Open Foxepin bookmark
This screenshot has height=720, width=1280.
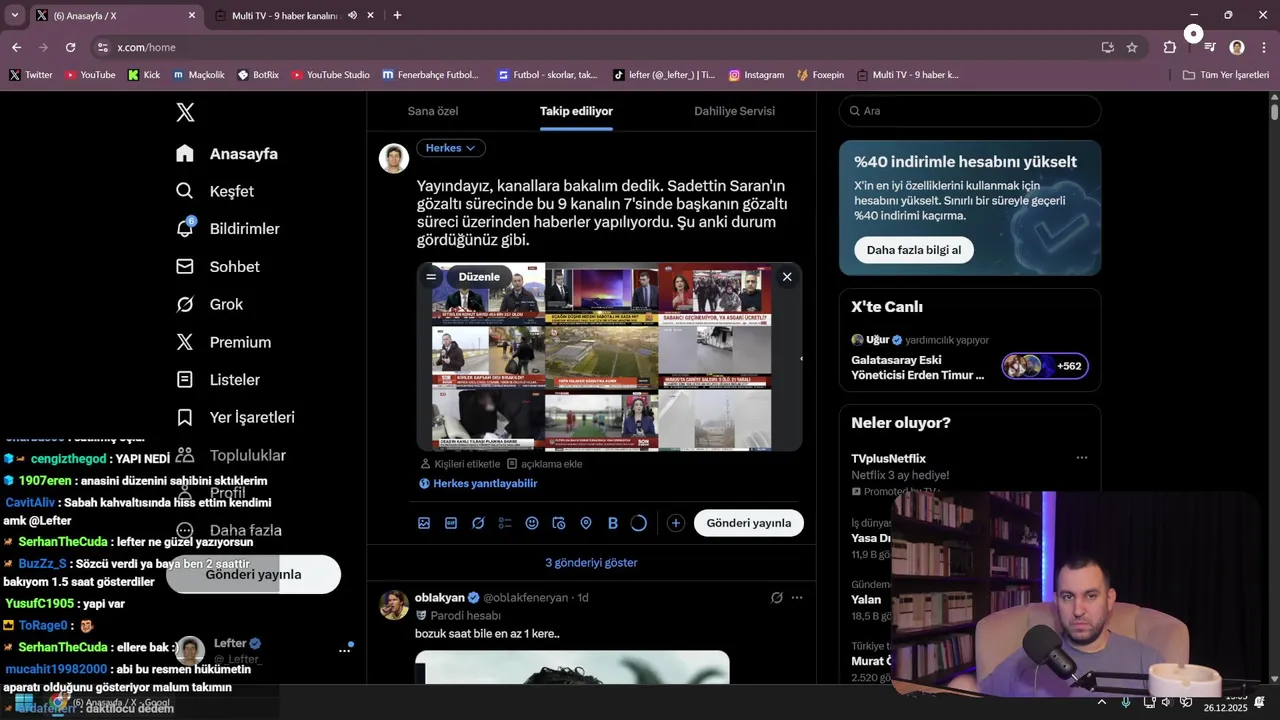[820, 75]
